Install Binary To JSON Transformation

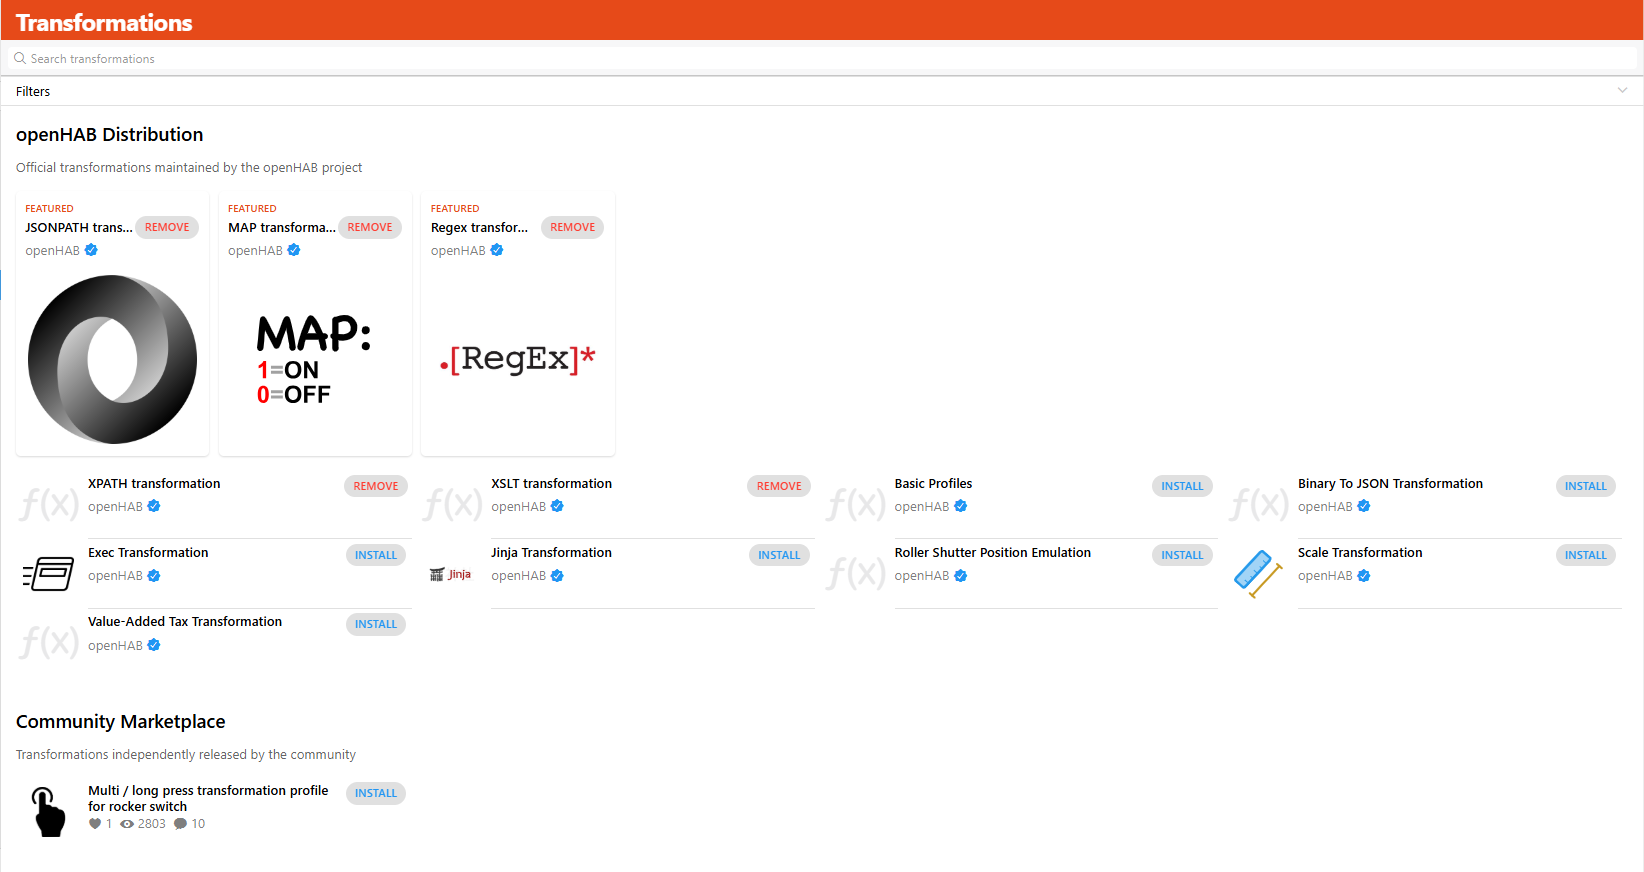click(x=1586, y=486)
